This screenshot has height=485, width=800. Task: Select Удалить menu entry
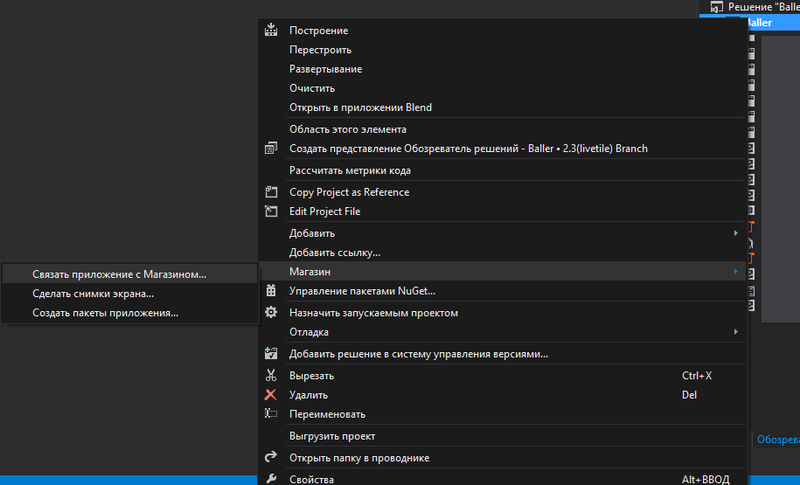tap(503, 395)
